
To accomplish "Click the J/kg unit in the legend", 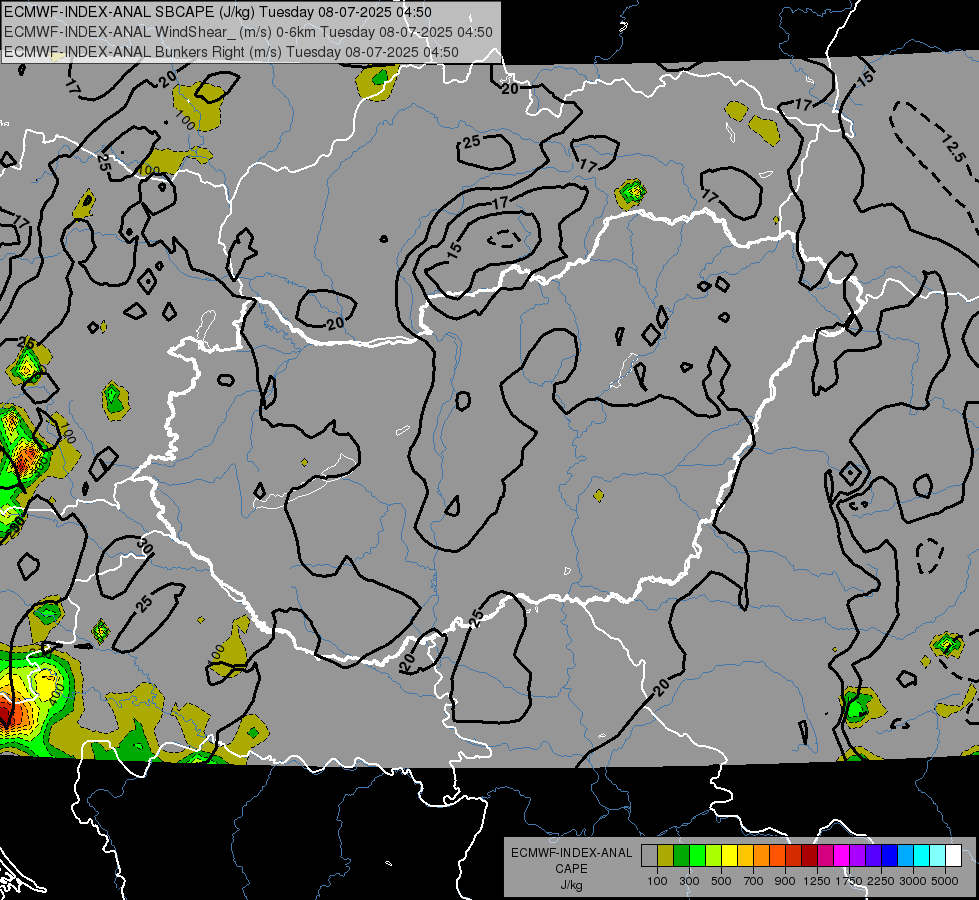I will [x=571, y=885].
